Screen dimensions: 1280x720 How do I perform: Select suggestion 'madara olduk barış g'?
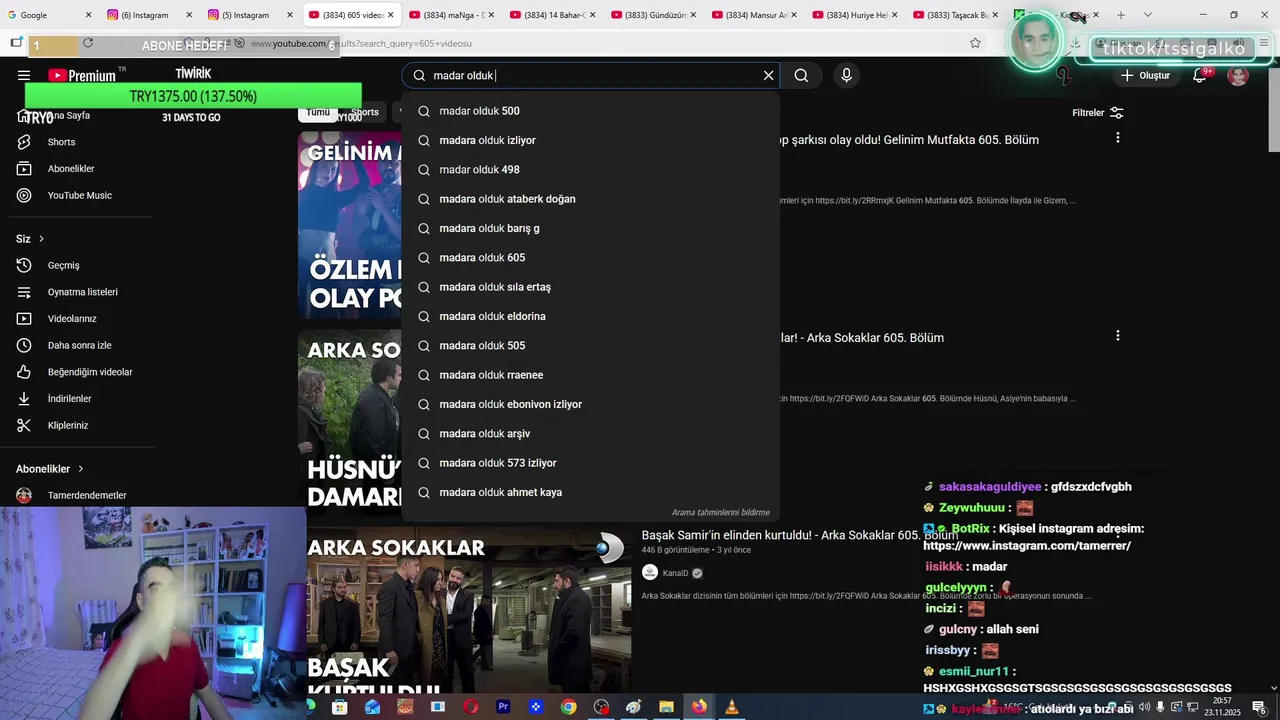pos(590,228)
